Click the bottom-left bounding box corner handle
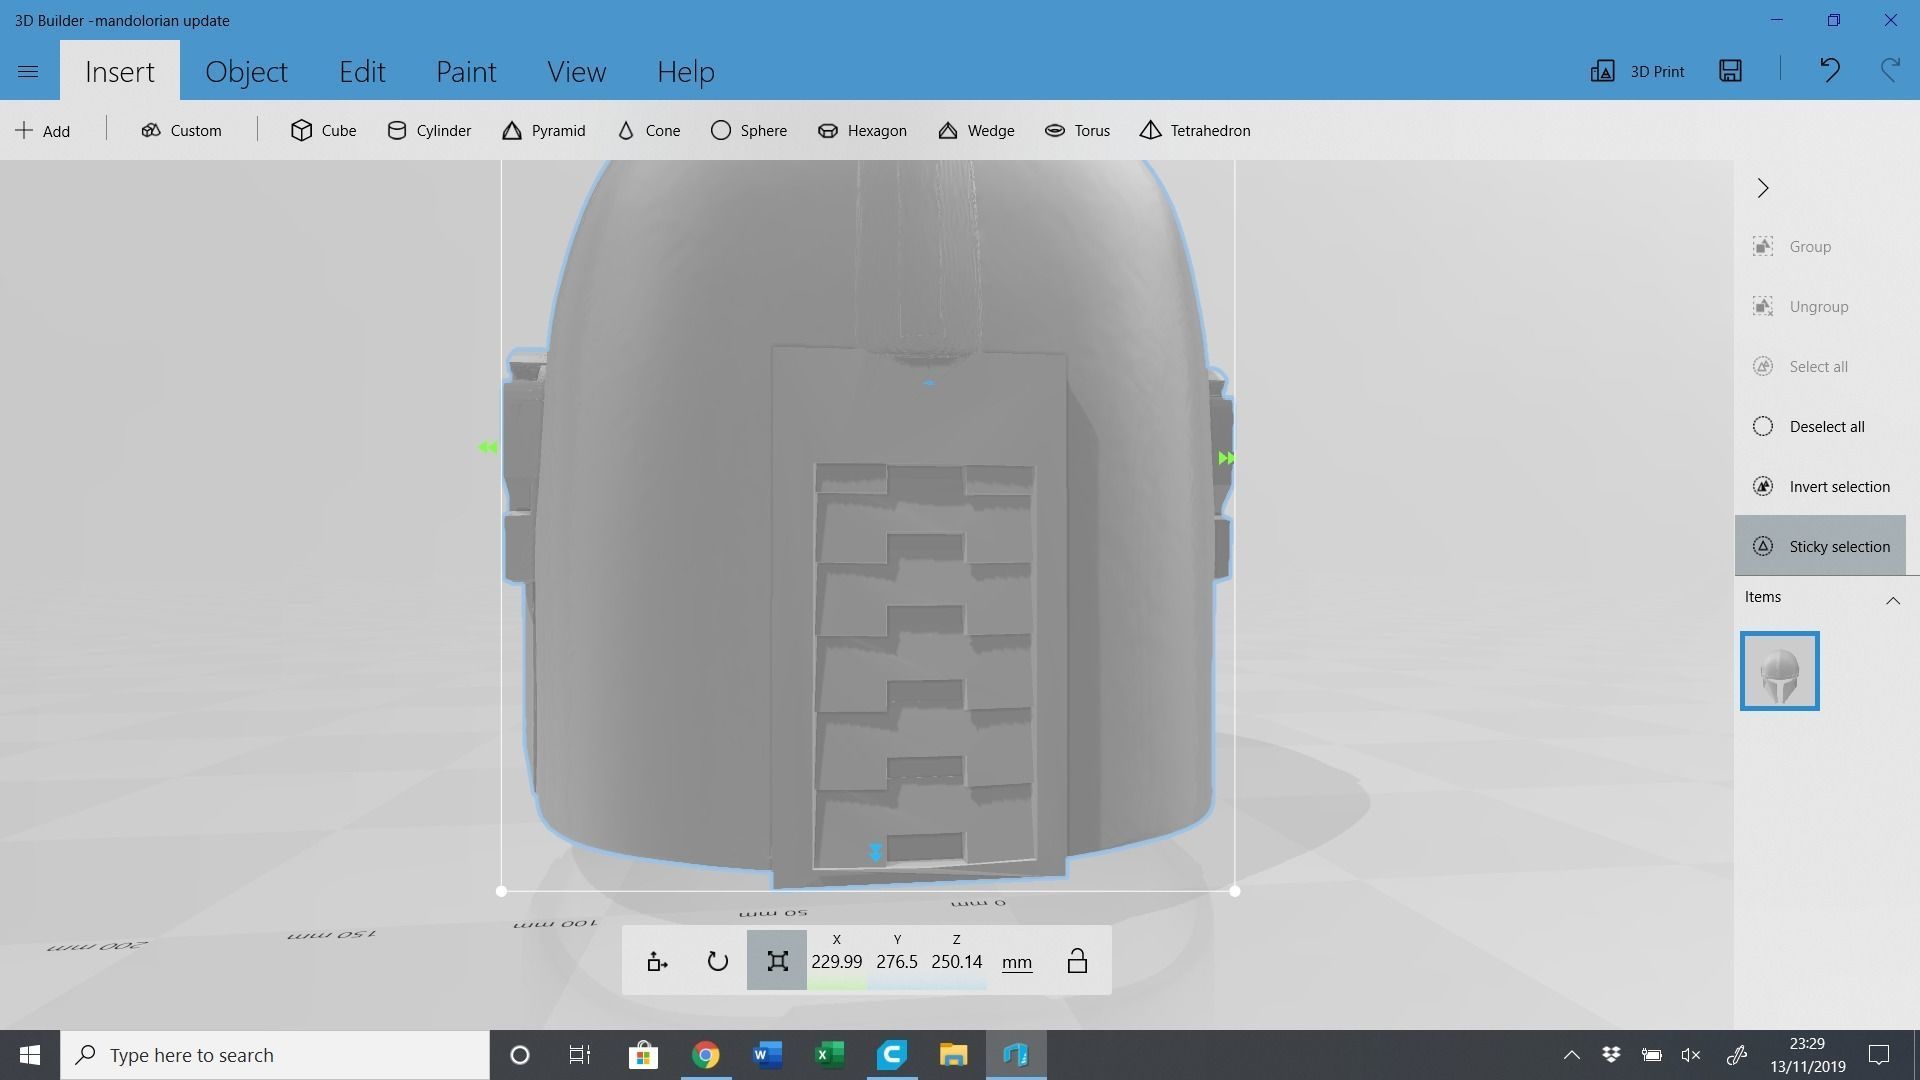Screen dimensions: 1920x1080 pyautogui.click(x=501, y=891)
